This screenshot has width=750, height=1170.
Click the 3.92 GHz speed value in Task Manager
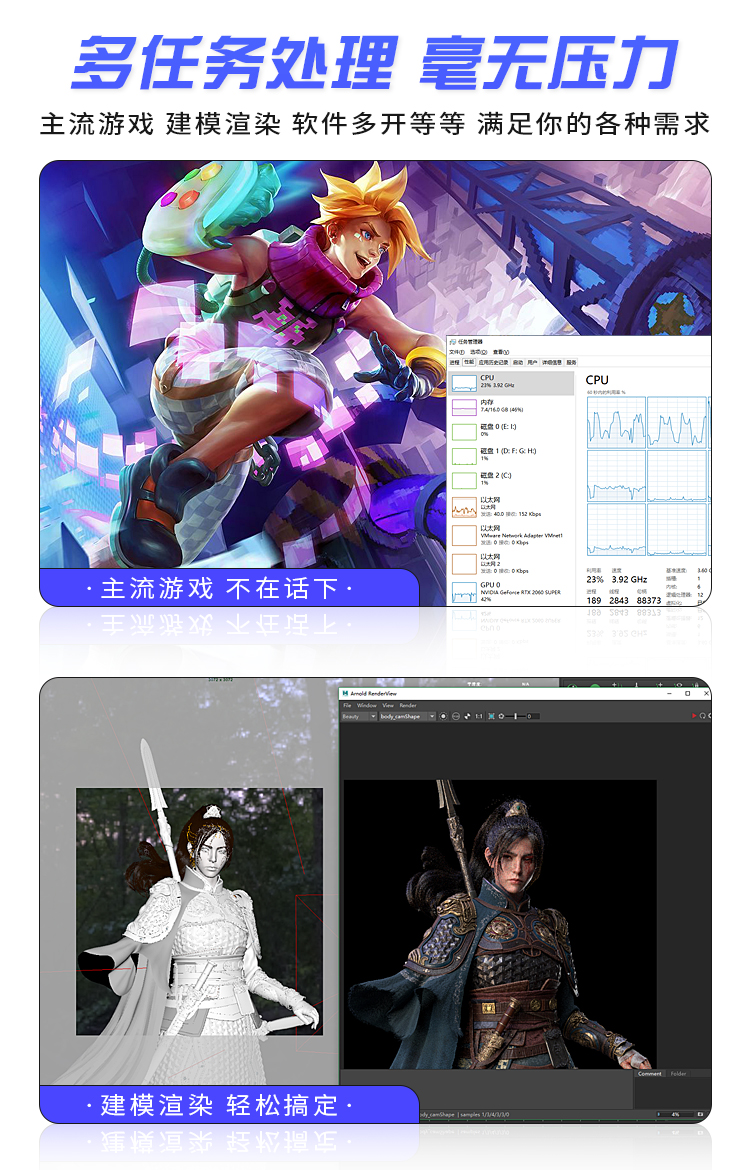point(629,579)
